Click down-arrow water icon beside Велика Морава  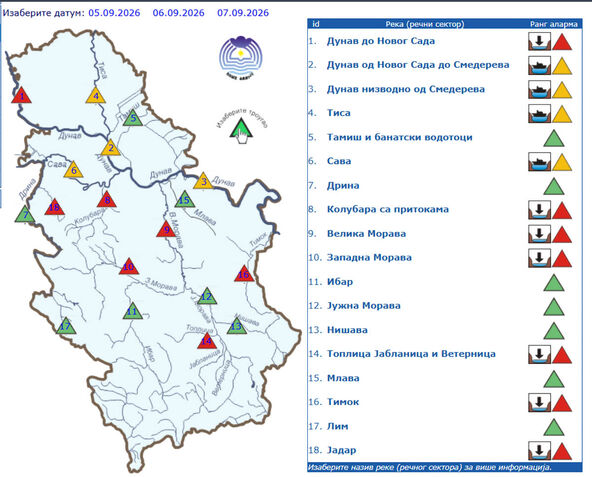tap(539, 234)
